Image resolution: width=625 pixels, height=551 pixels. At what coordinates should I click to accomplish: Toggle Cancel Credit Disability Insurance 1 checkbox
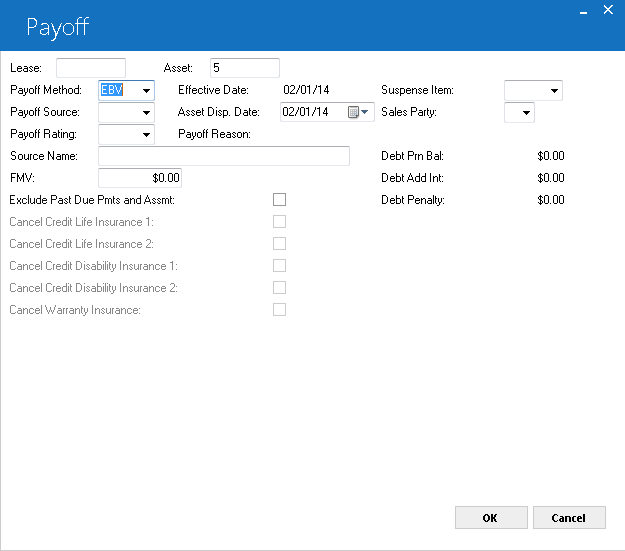point(279,265)
